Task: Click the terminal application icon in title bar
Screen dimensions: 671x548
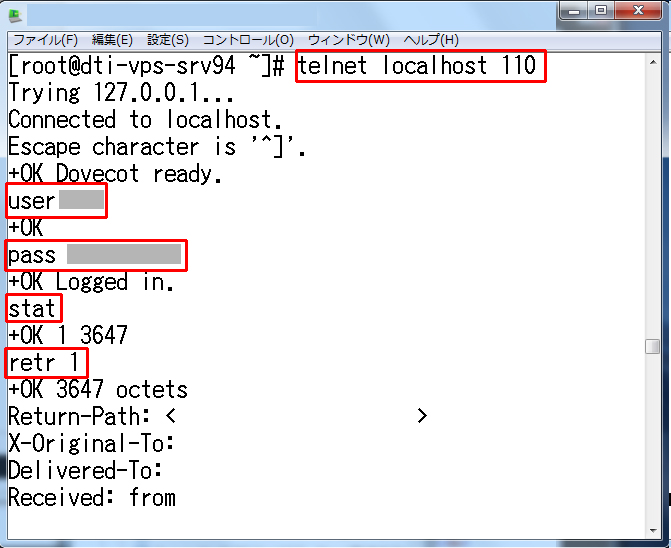Action: [x=15, y=16]
